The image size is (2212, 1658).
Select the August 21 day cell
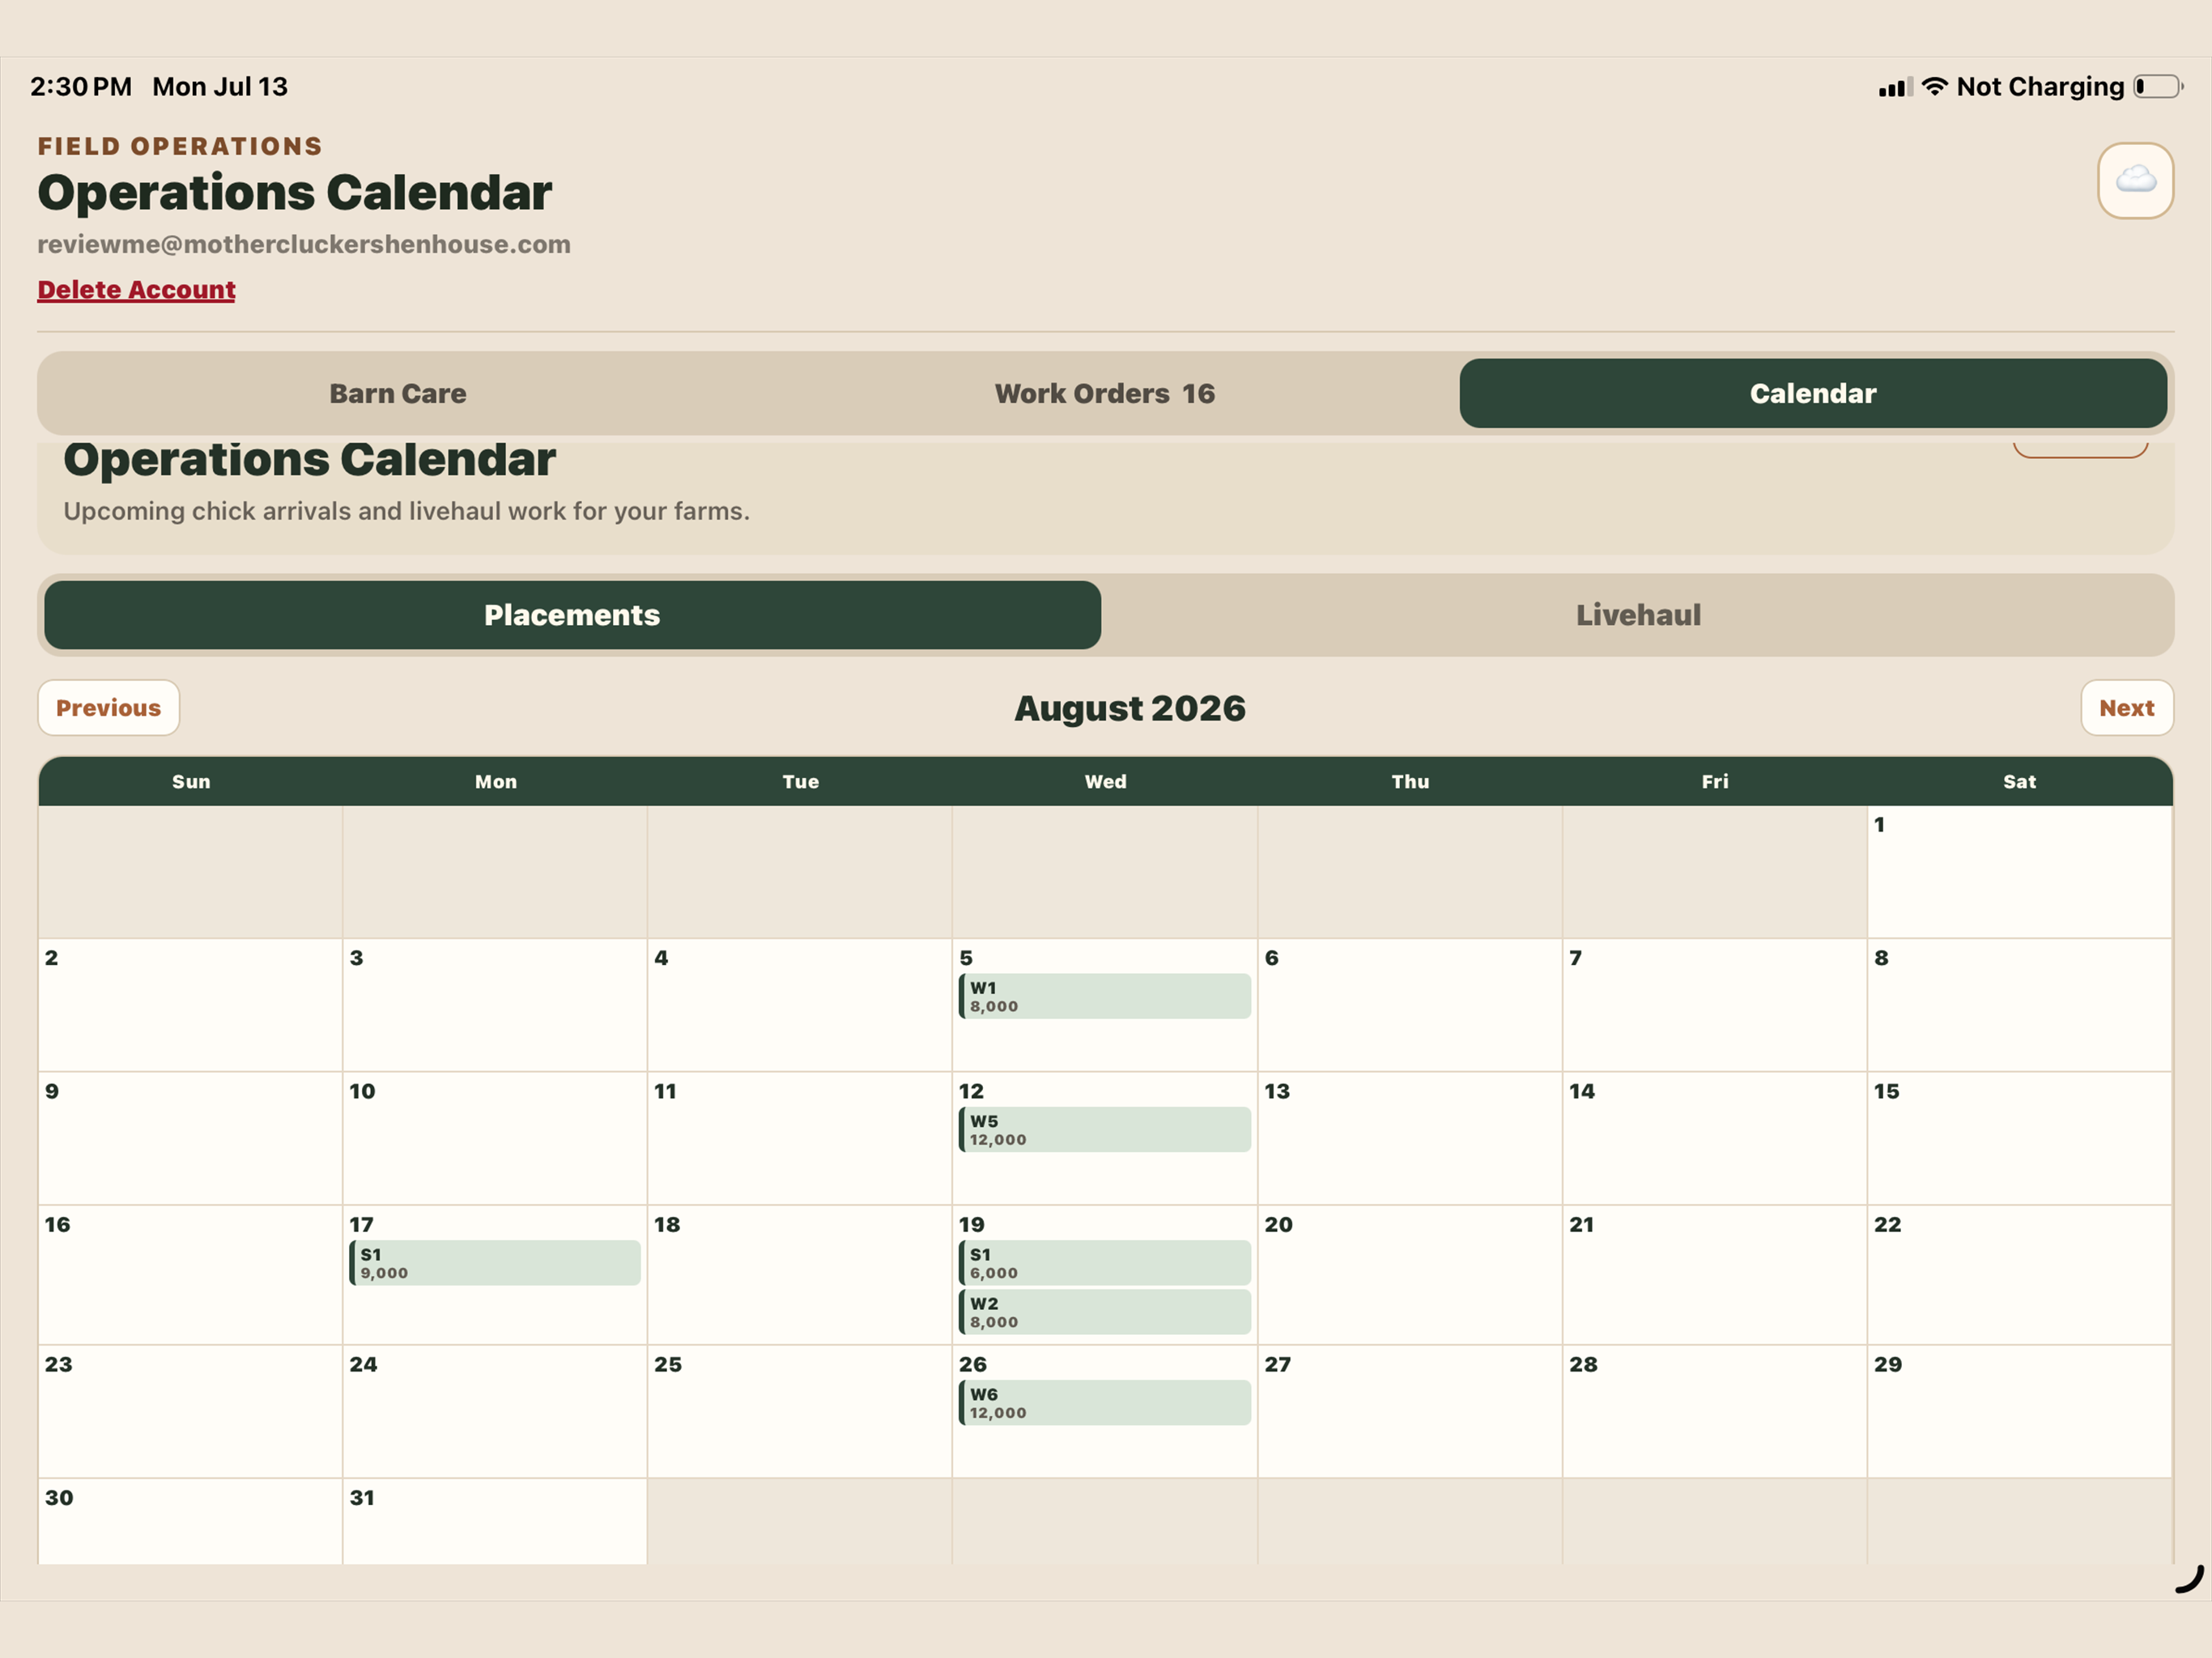click(1714, 1275)
